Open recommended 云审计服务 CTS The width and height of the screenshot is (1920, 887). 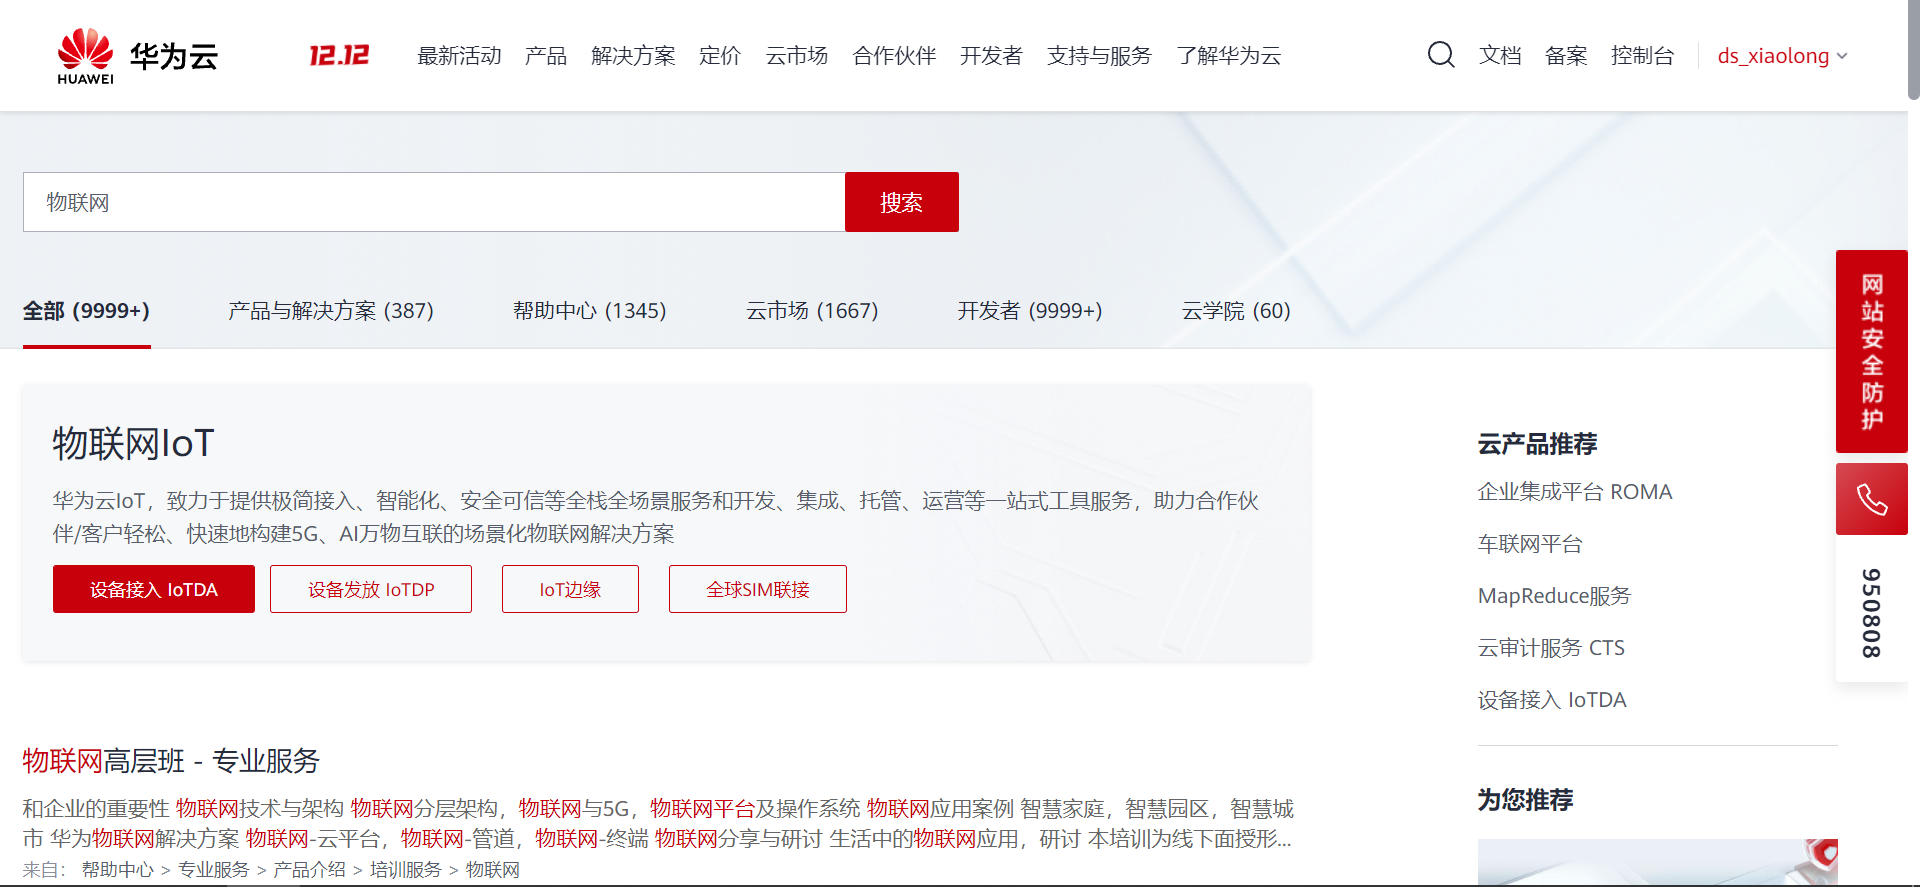click(1551, 648)
